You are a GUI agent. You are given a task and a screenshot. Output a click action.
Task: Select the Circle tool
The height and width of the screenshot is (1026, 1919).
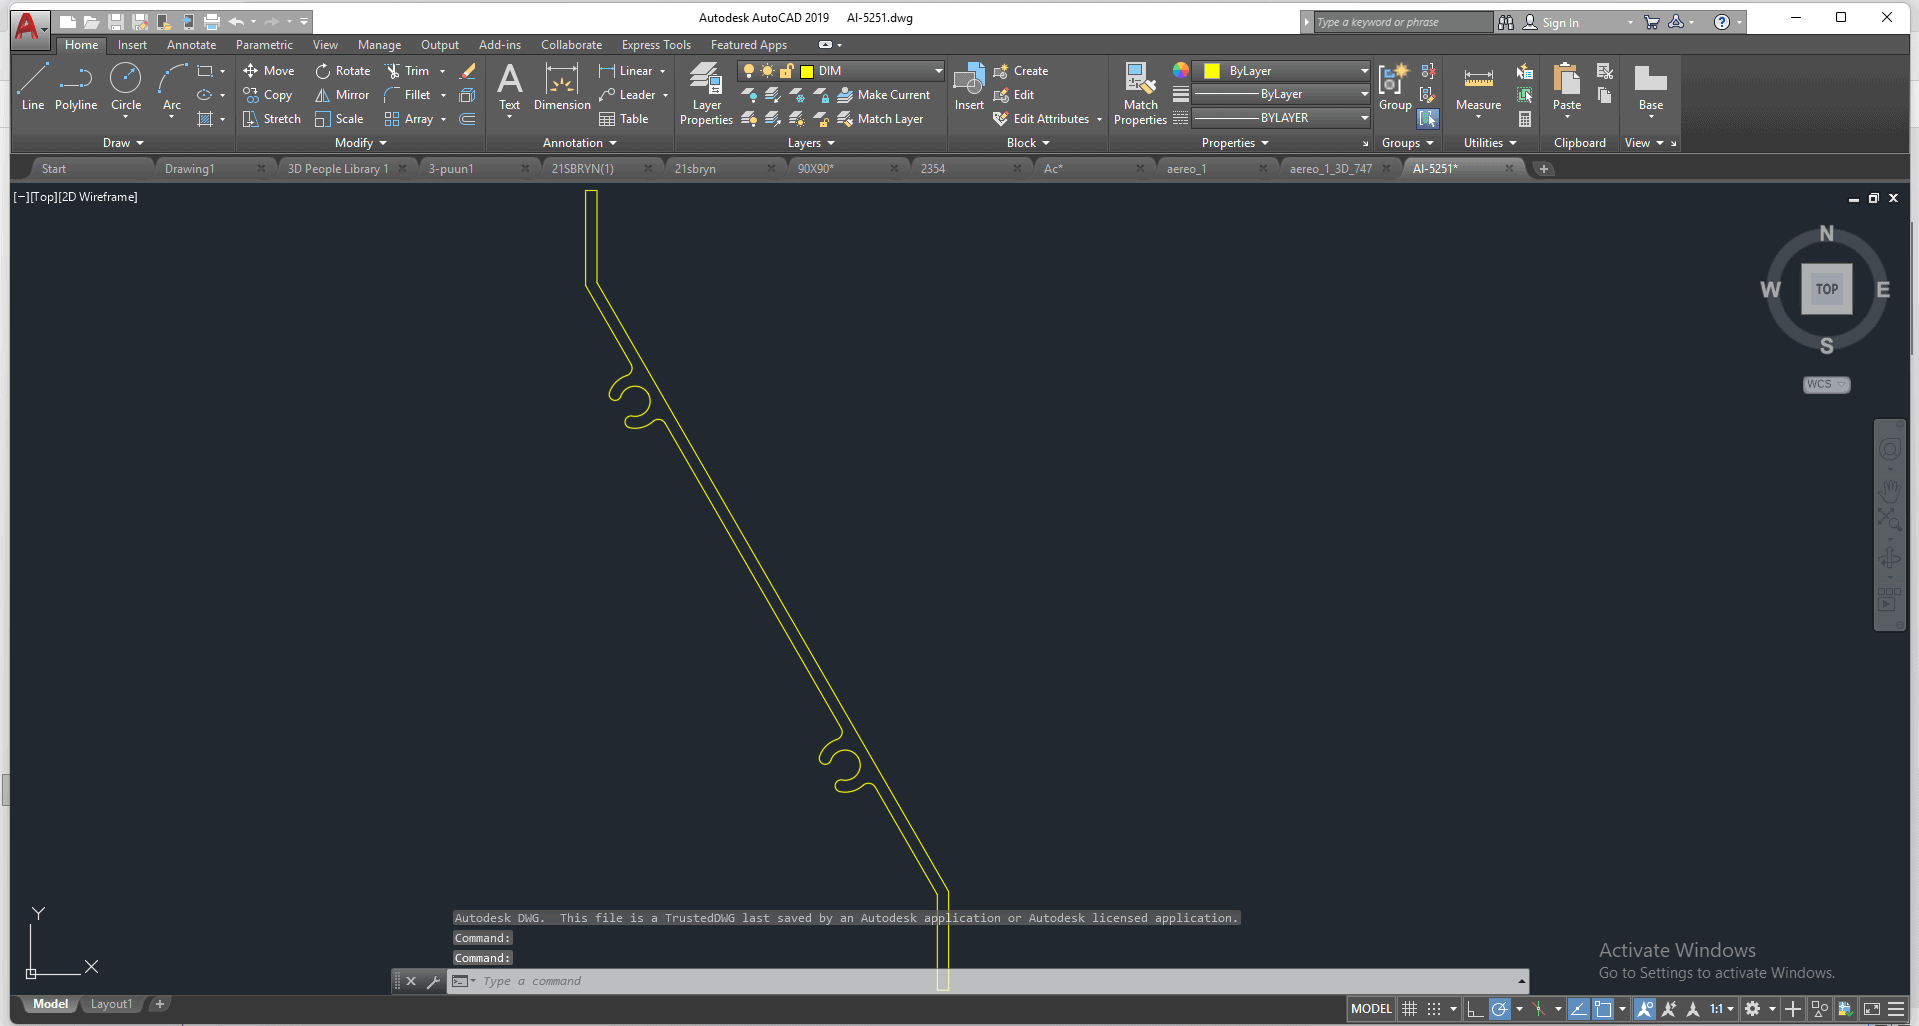(126, 87)
